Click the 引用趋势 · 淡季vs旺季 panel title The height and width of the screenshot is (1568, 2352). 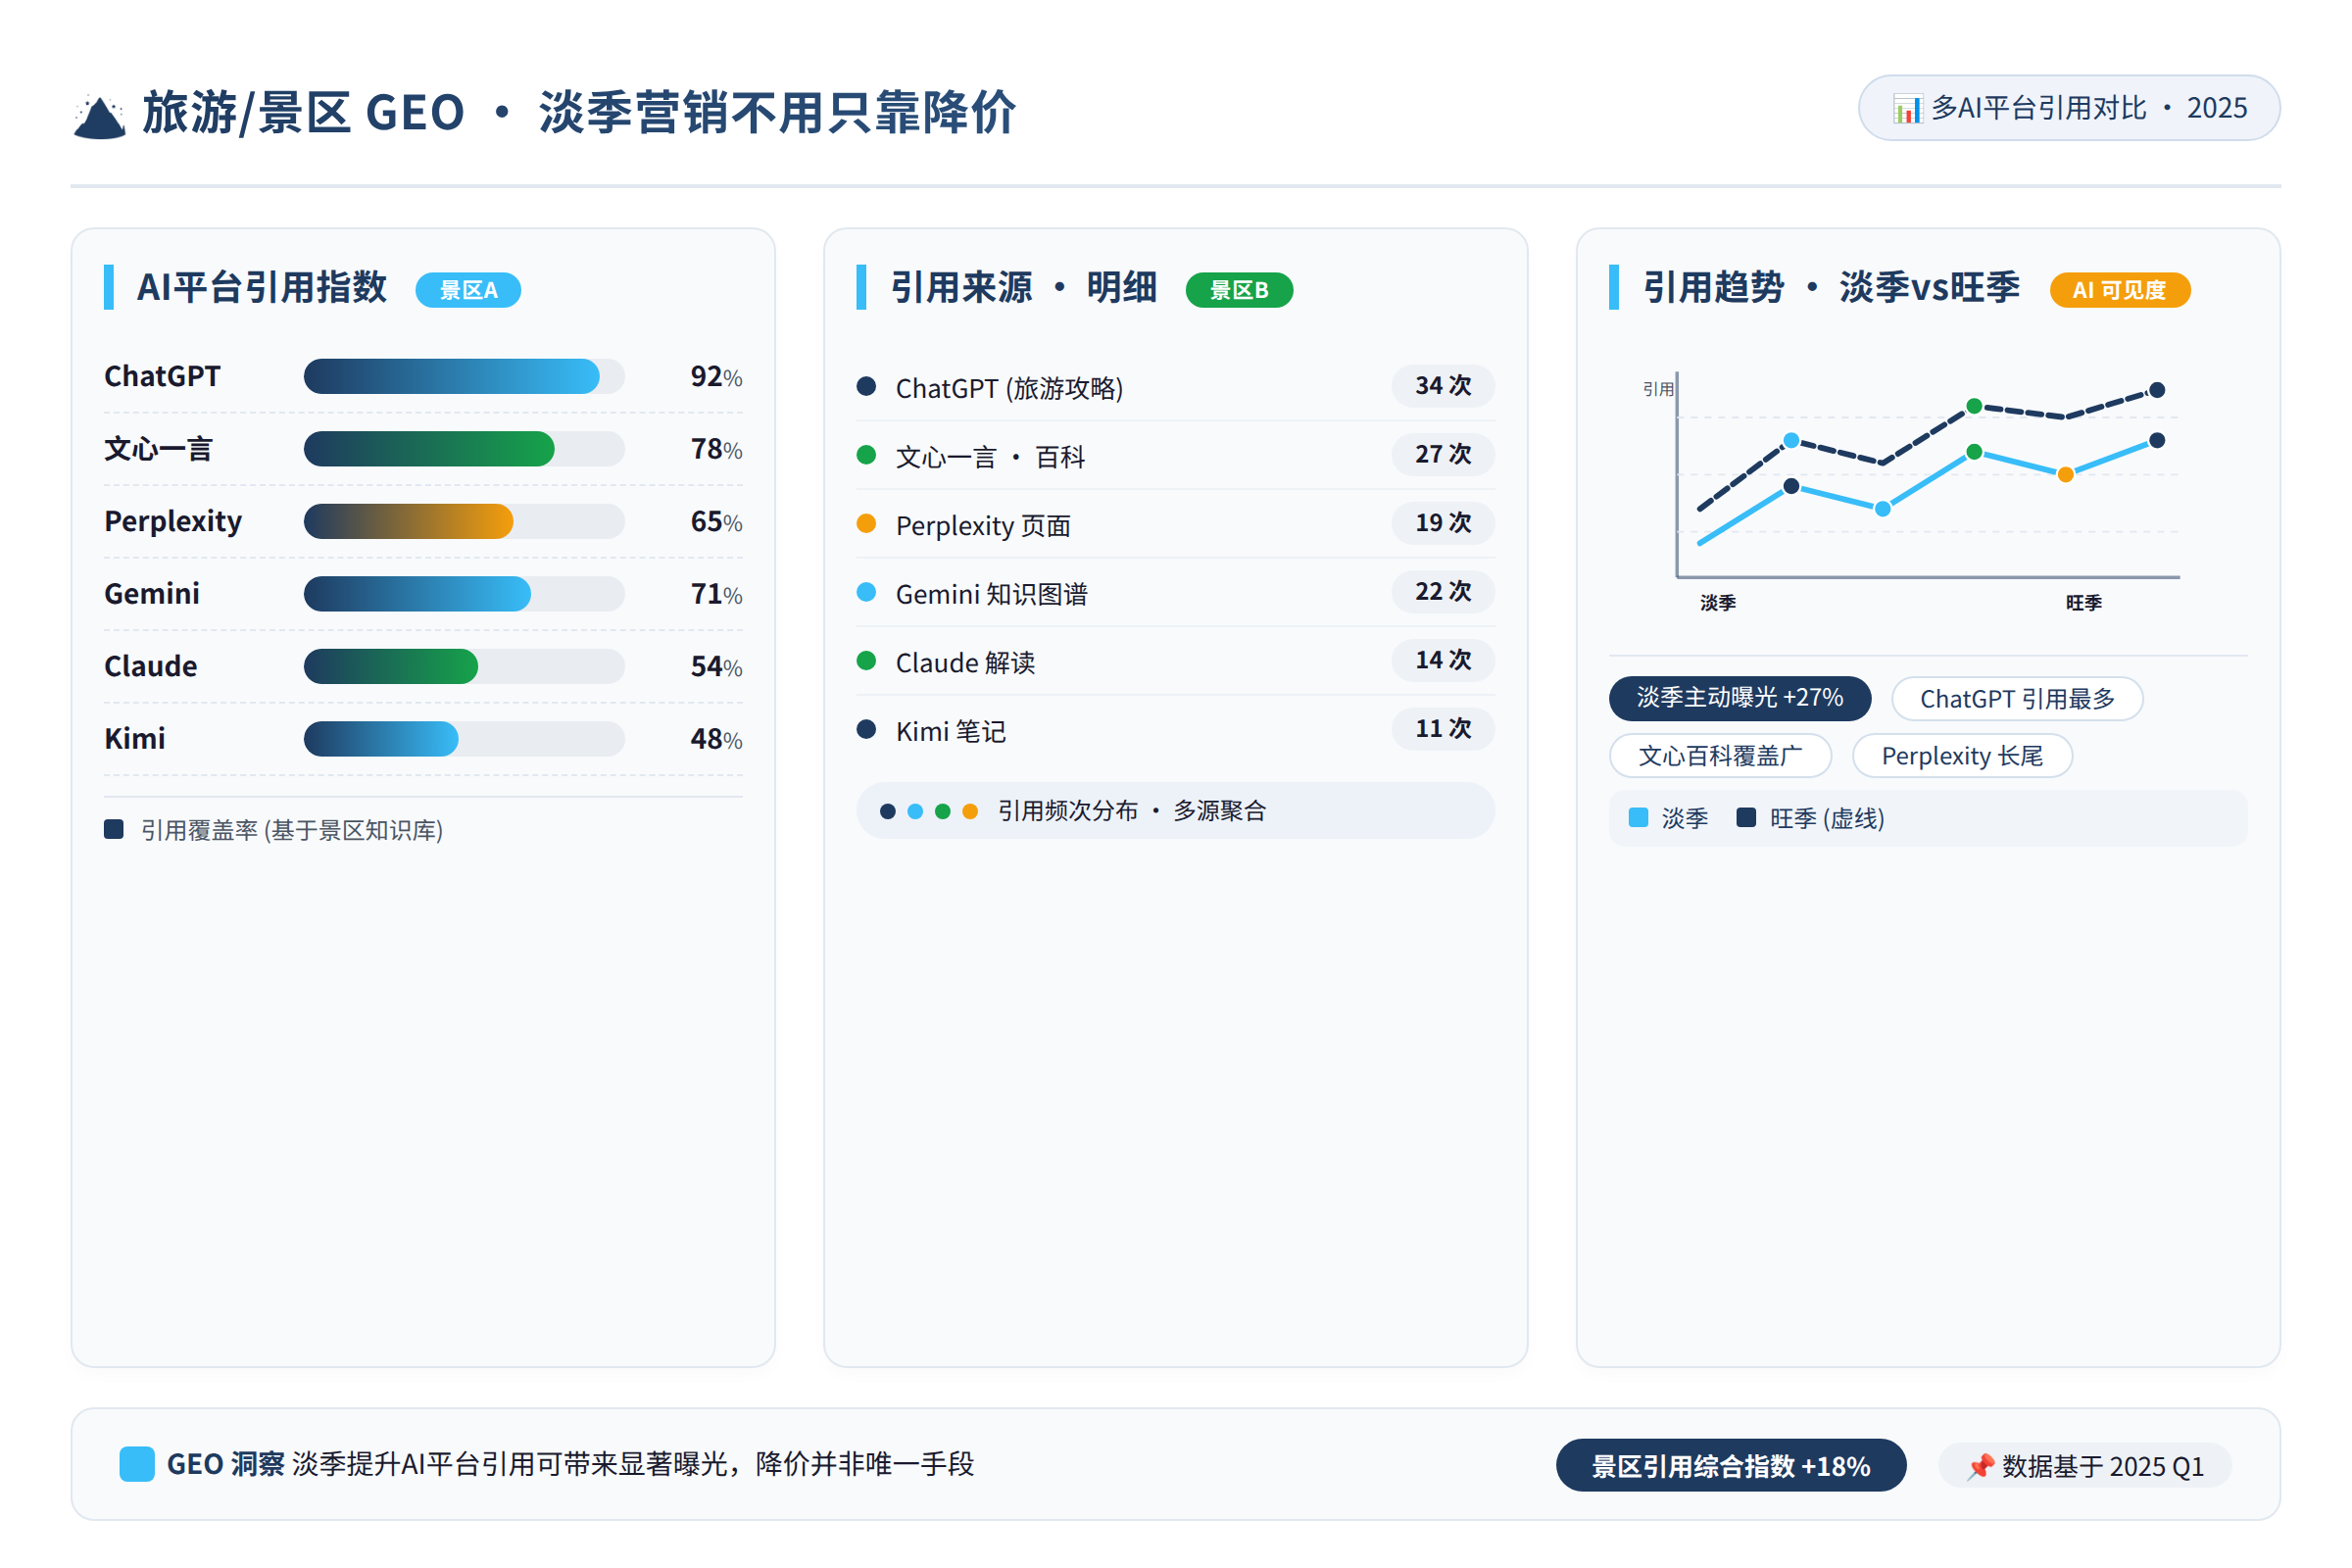coord(1831,288)
